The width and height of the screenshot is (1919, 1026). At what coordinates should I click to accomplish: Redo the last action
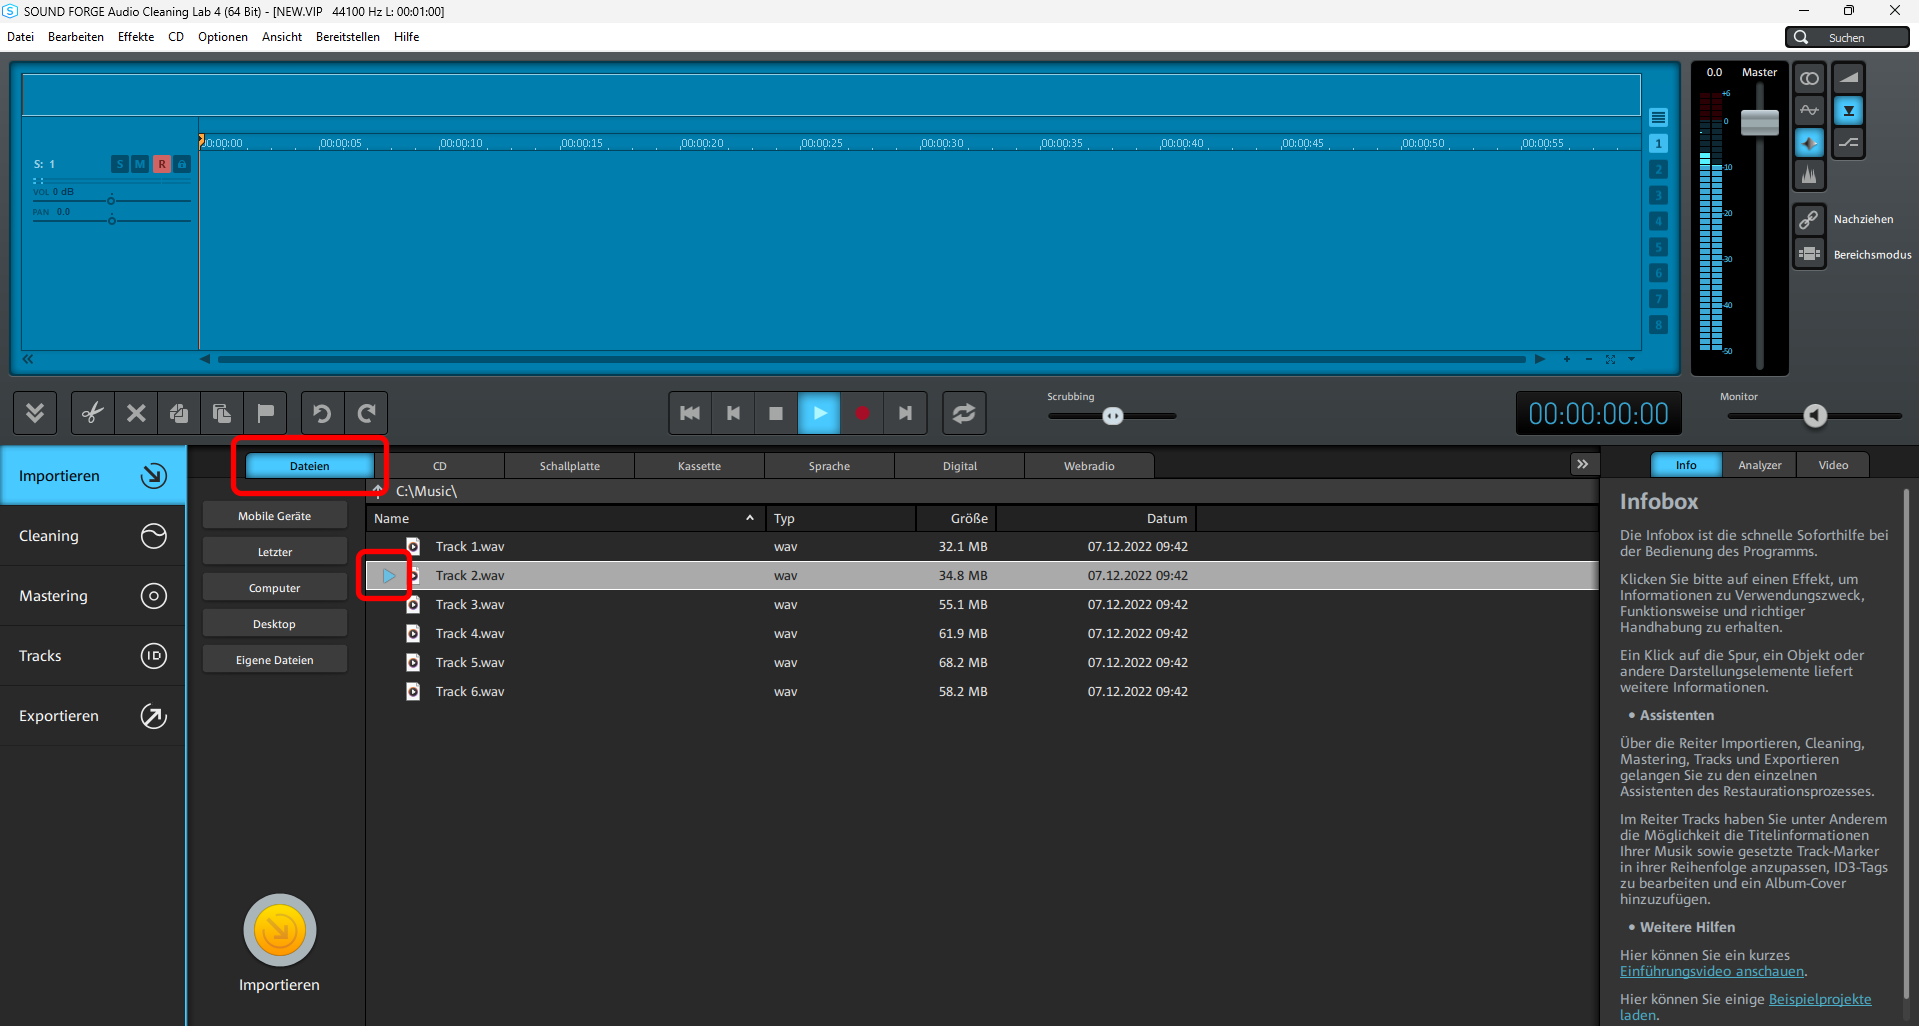(x=366, y=413)
